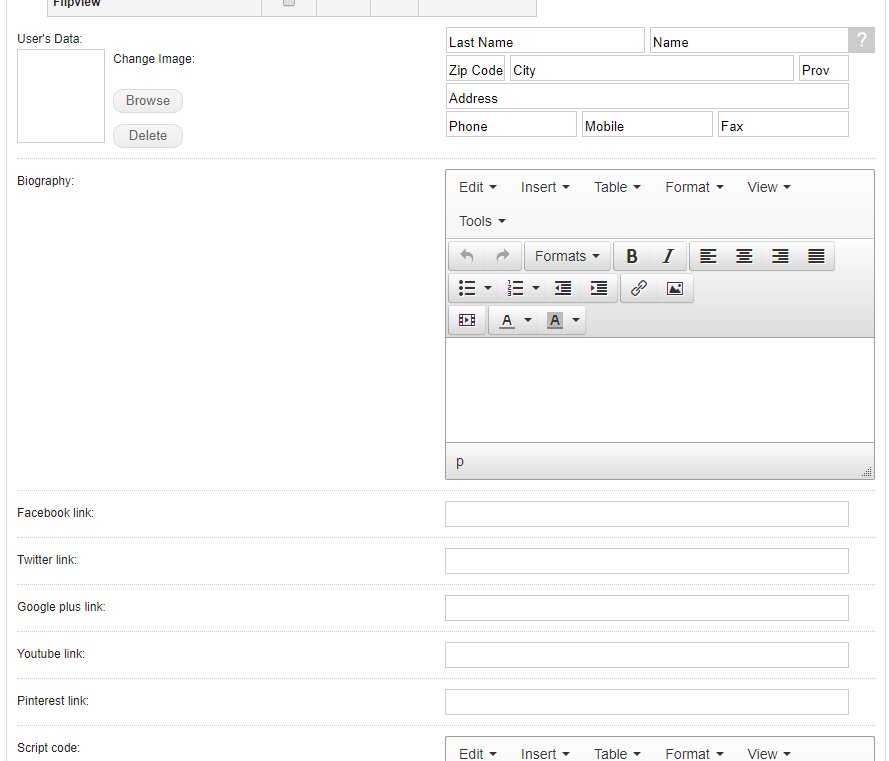Click the Facebook link input field
The image size is (889, 761).
[646, 514]
